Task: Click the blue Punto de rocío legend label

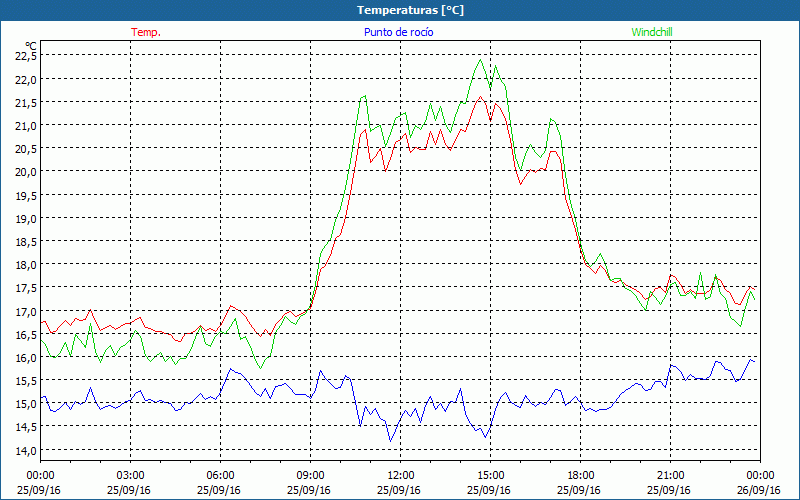Action: pyautogui.click(x=398, y=32)
